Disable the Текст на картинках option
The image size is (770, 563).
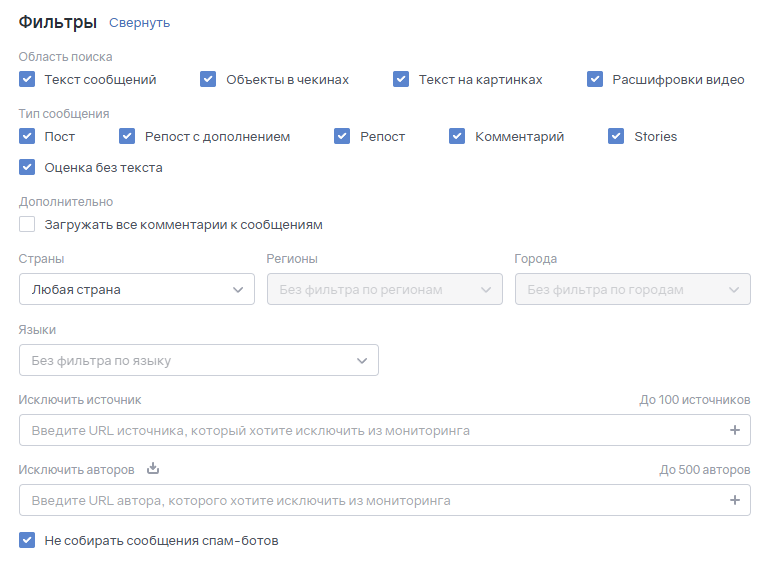401,79
